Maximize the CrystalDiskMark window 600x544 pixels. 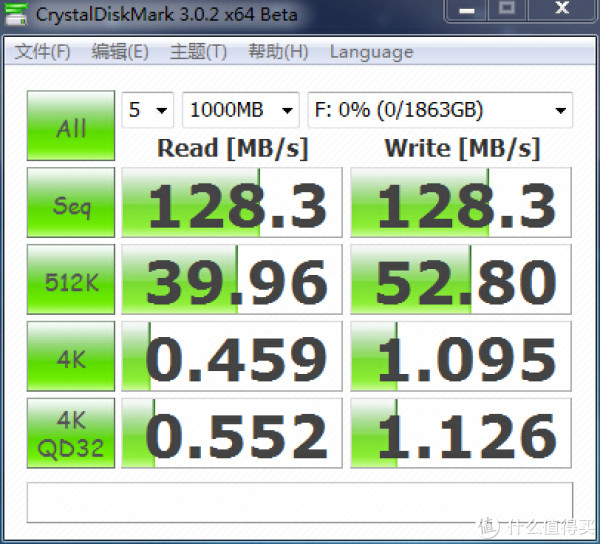507,10
